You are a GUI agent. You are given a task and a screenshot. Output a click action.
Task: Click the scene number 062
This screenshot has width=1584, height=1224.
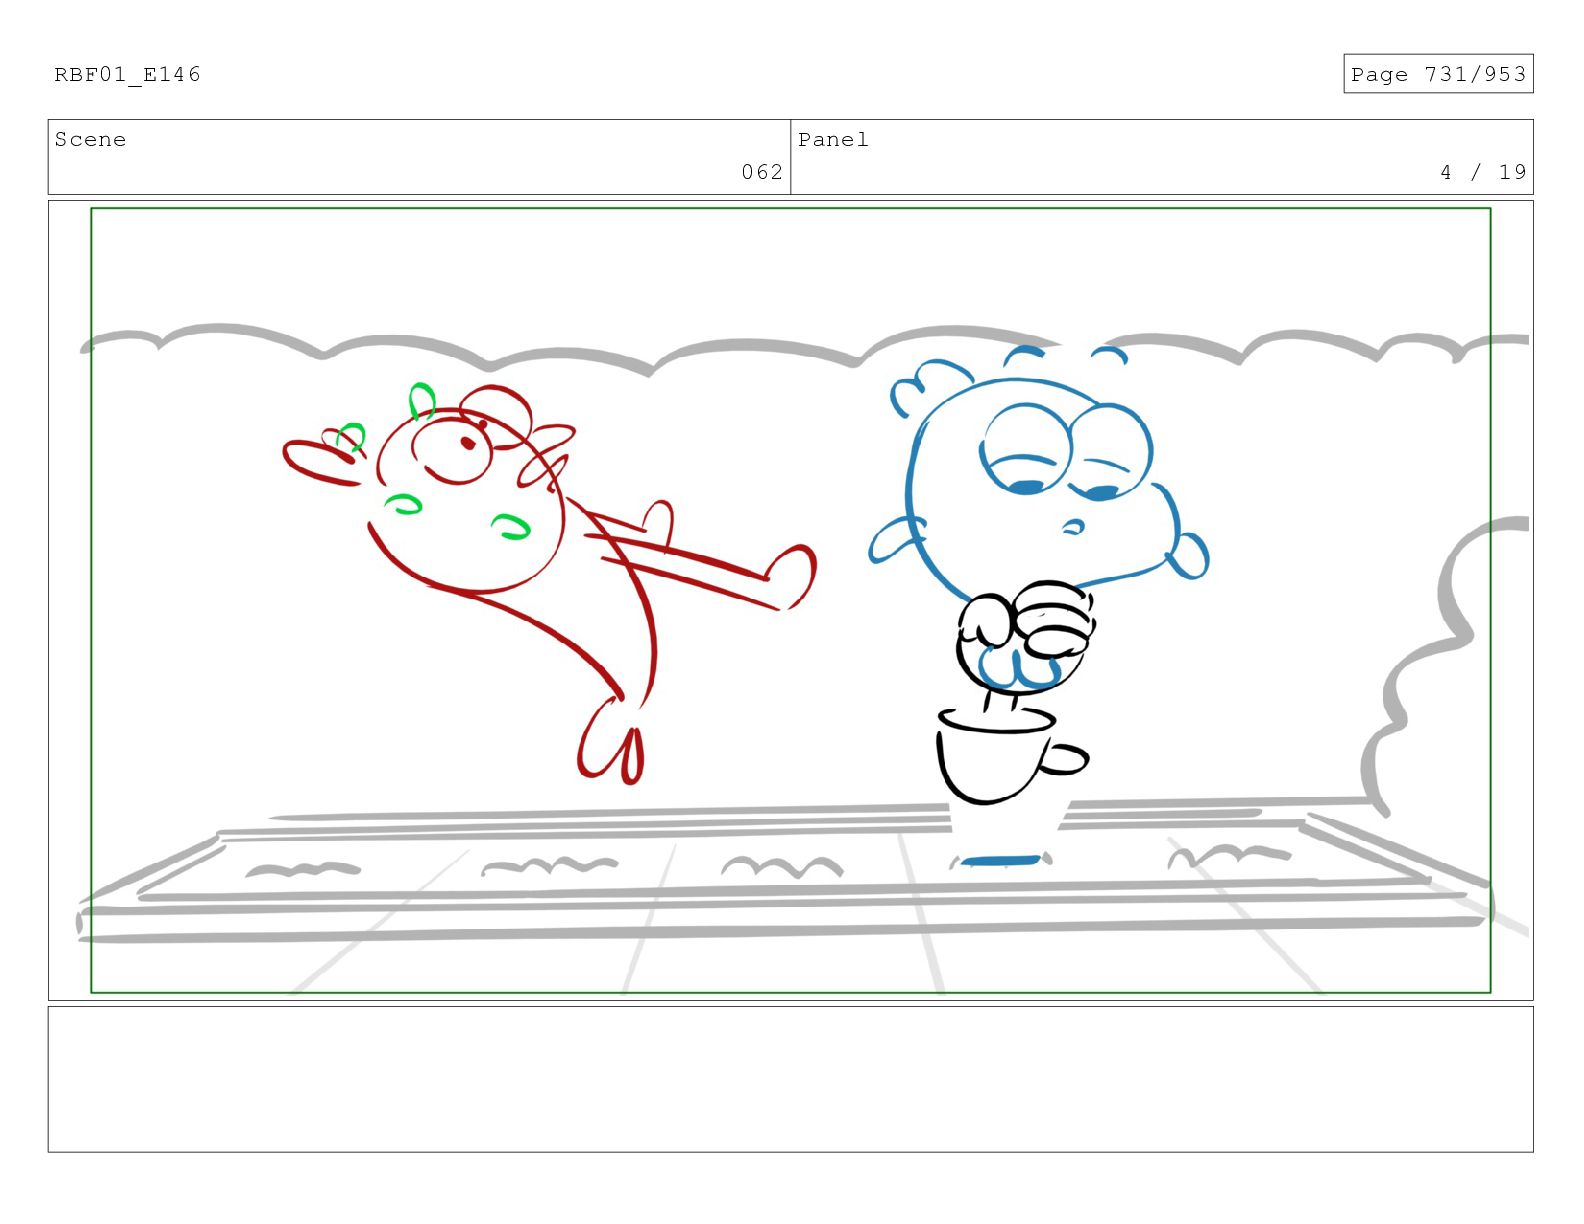click(762, 172)
